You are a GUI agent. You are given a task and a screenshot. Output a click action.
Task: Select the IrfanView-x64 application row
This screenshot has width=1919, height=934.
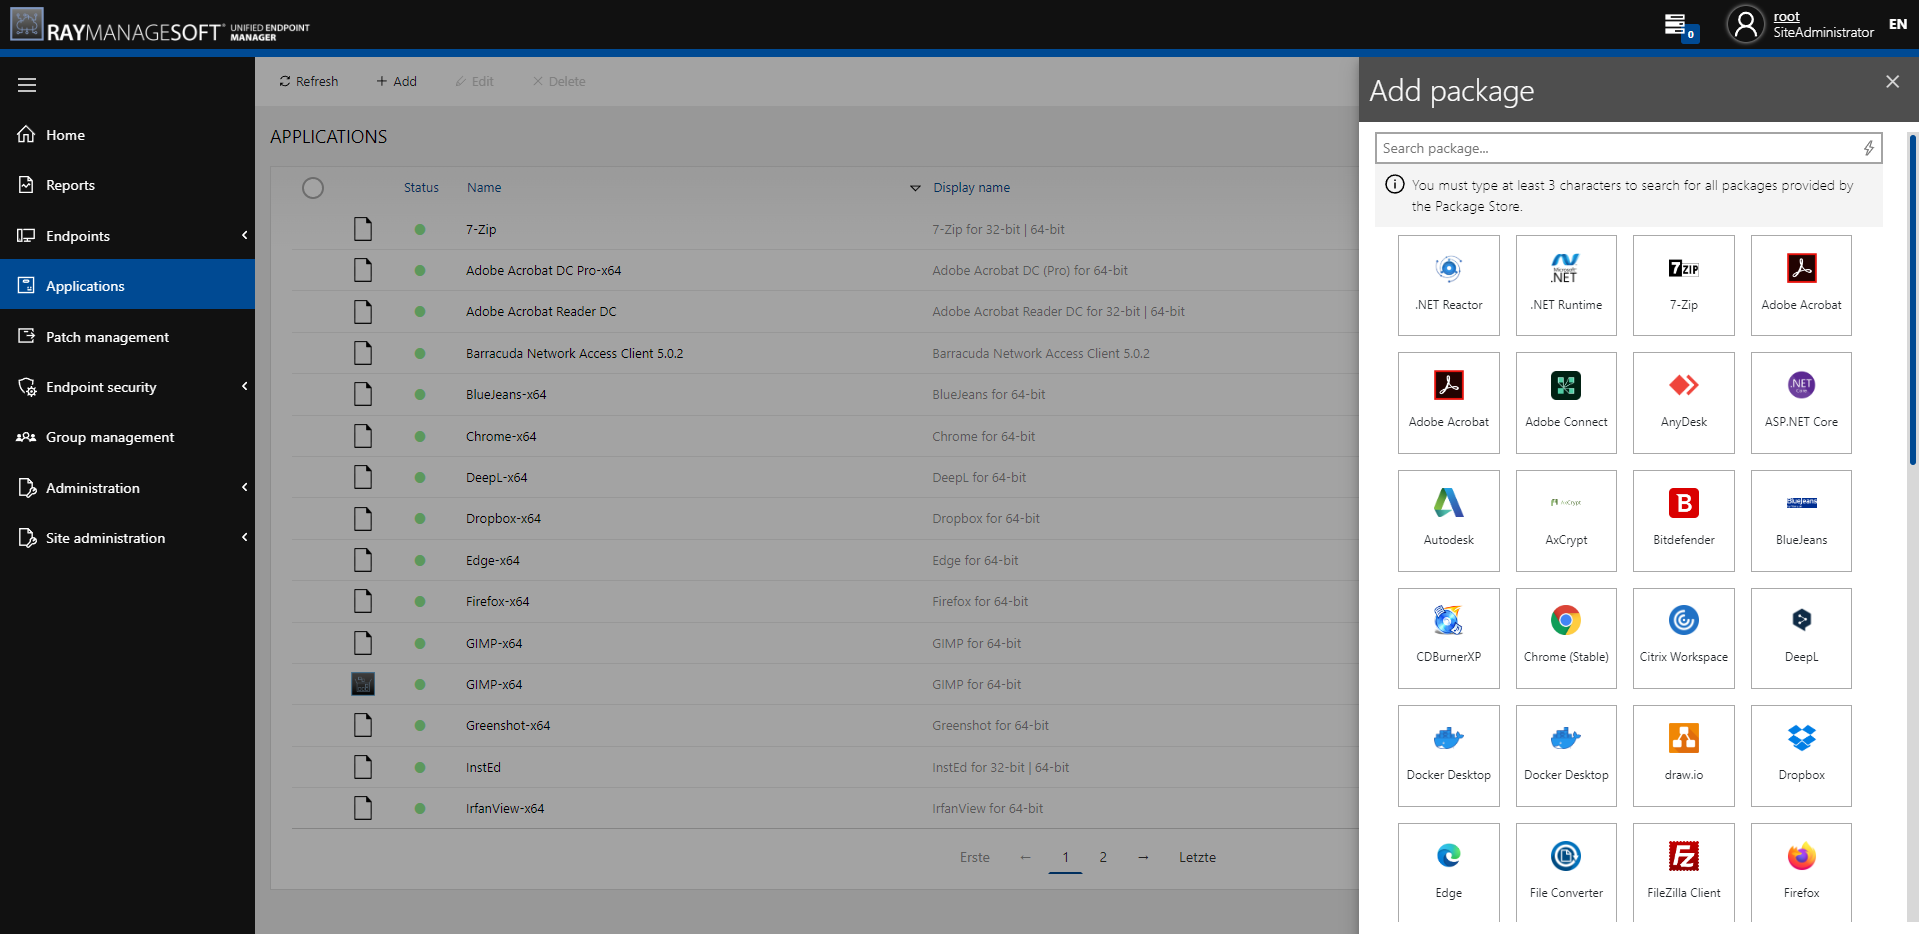coord(824,808)
